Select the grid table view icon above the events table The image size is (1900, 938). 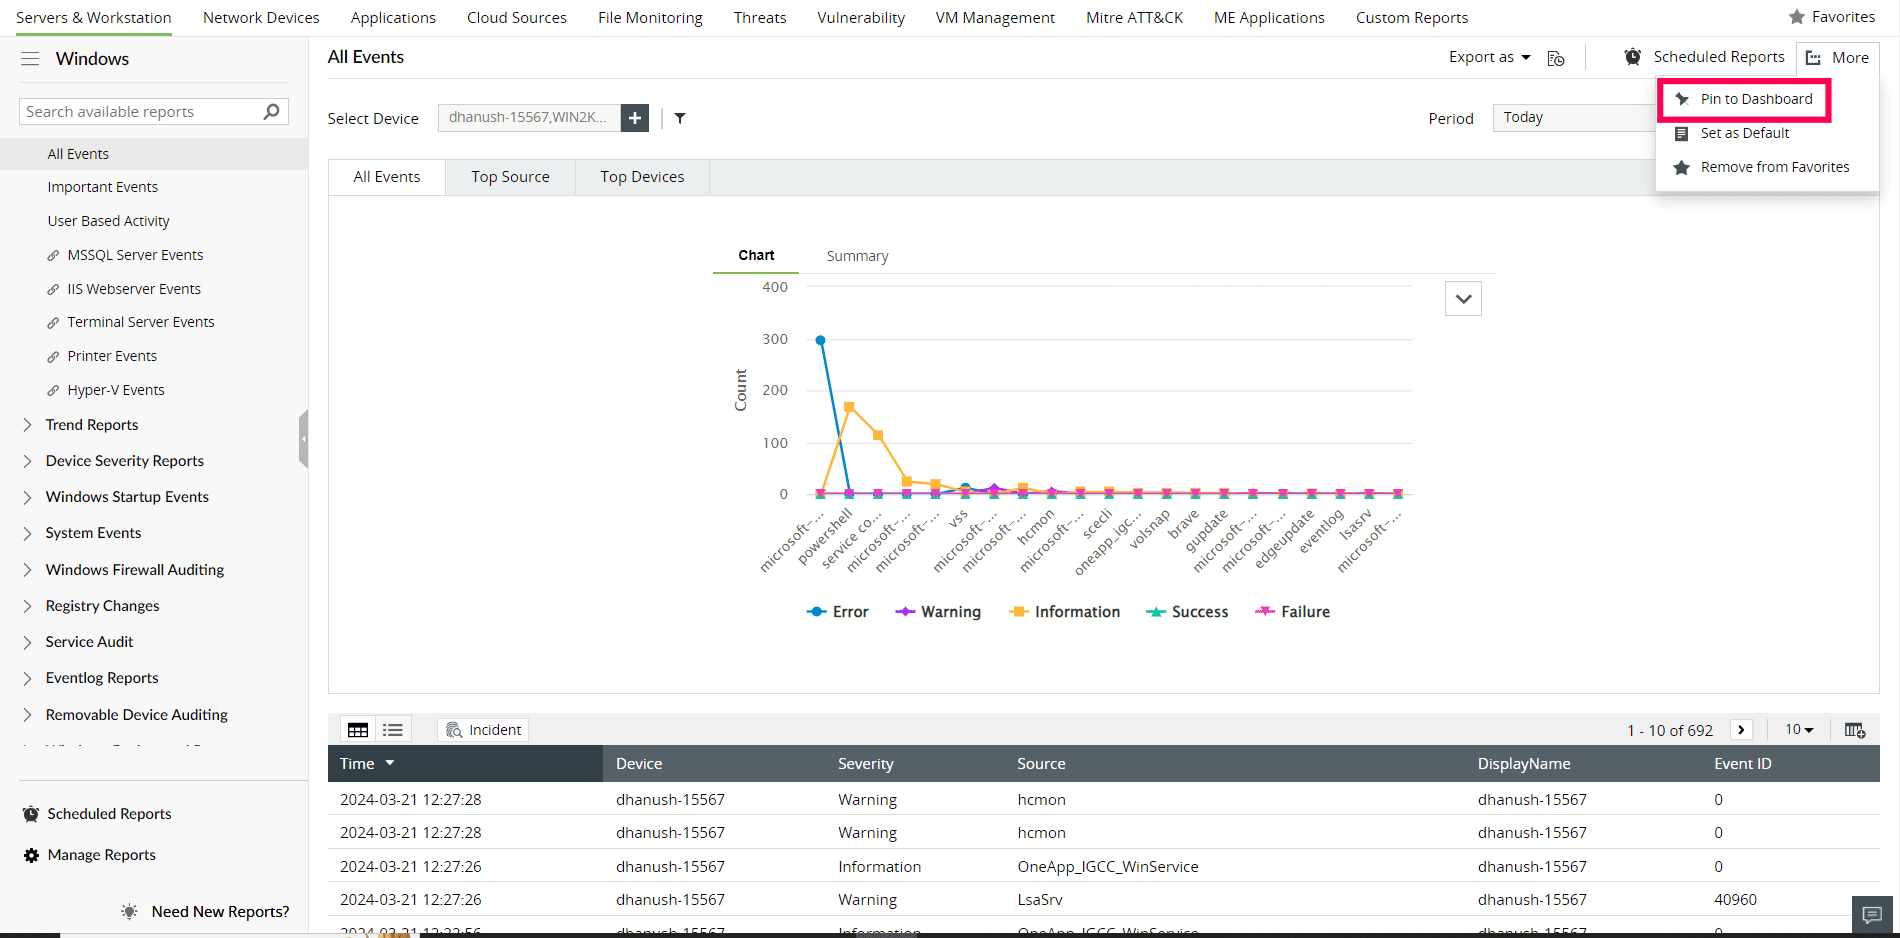tap(357, 729)
